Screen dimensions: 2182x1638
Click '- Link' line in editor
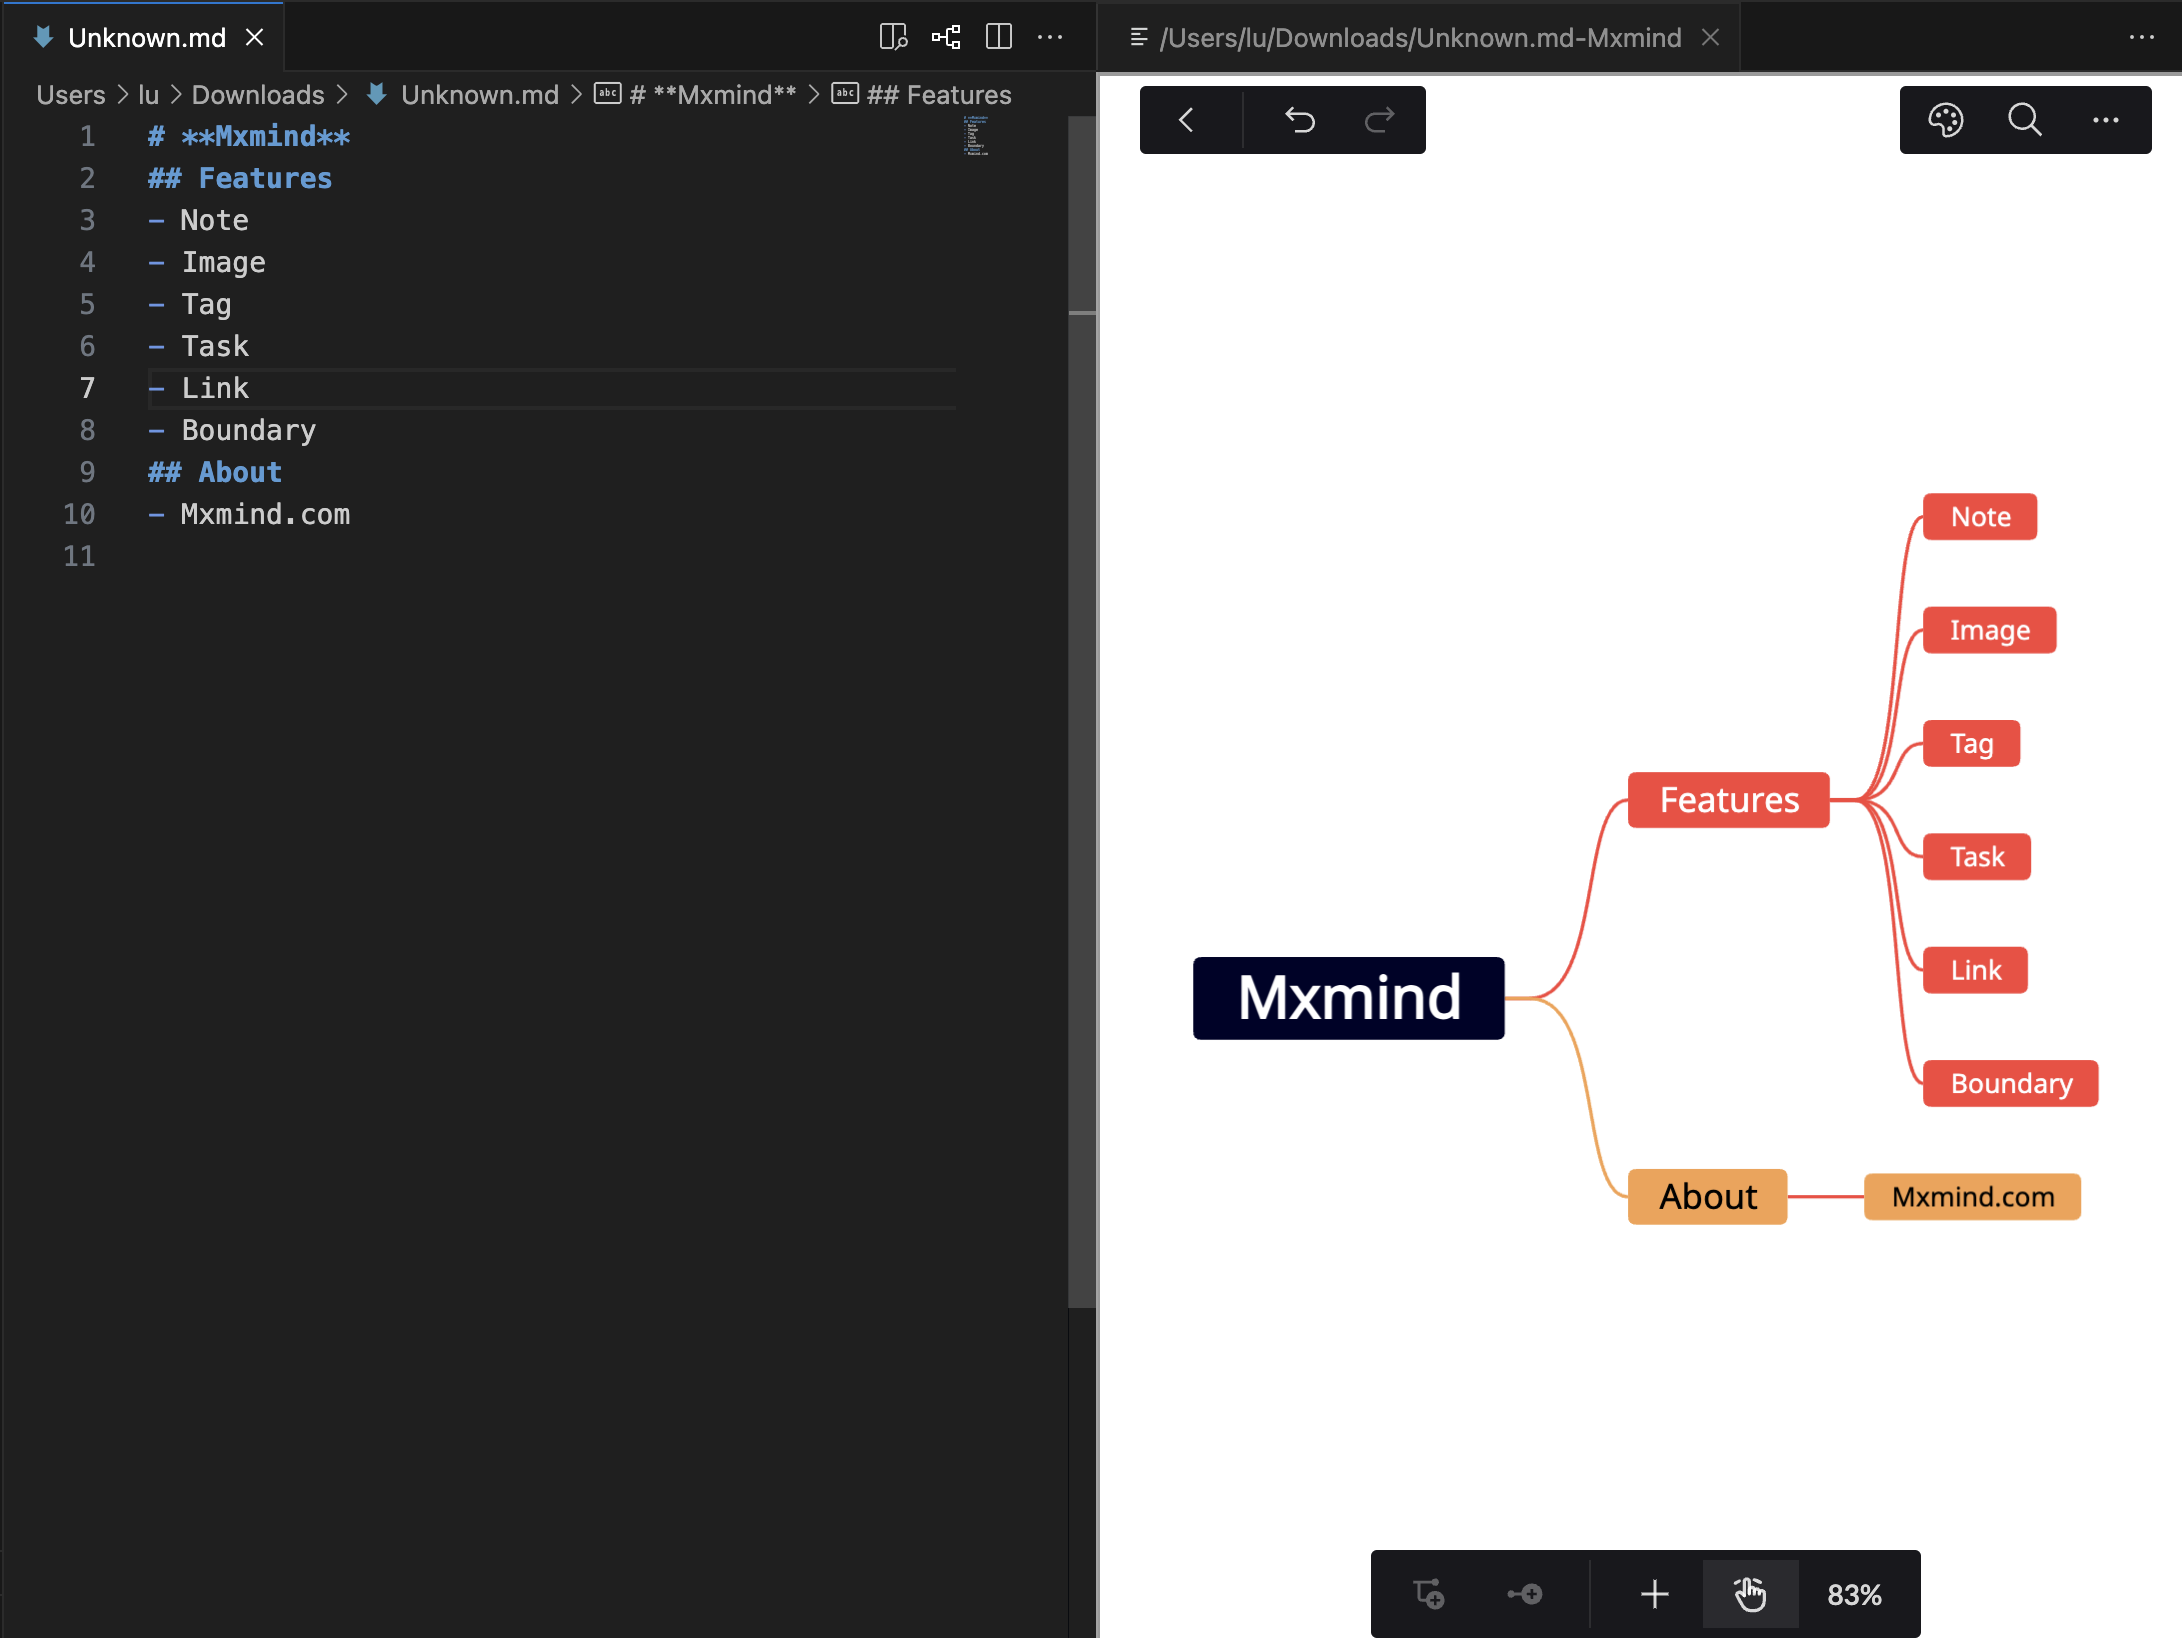point(198,388)
